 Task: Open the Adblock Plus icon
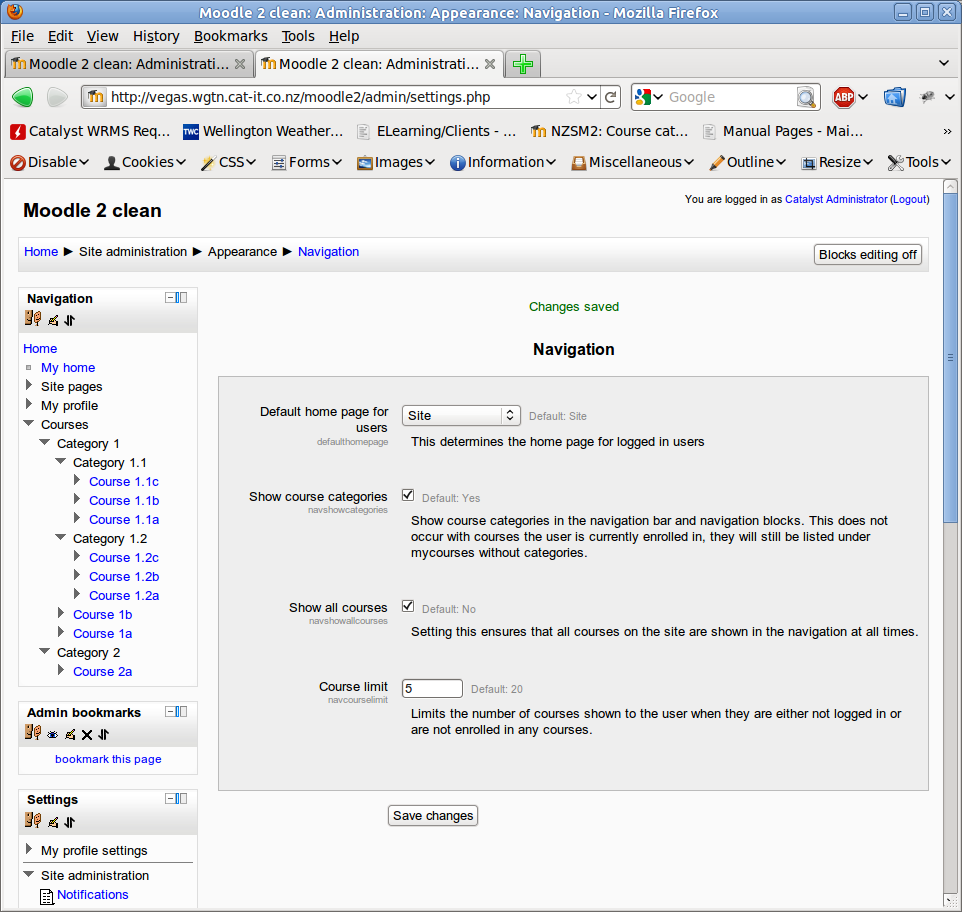click(x=844, y=97)
